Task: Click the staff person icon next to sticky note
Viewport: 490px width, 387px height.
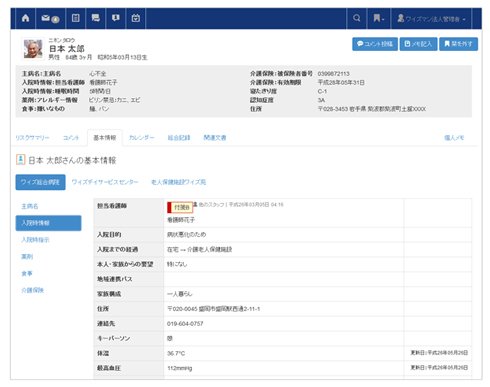Action: [x=195, y=204]
